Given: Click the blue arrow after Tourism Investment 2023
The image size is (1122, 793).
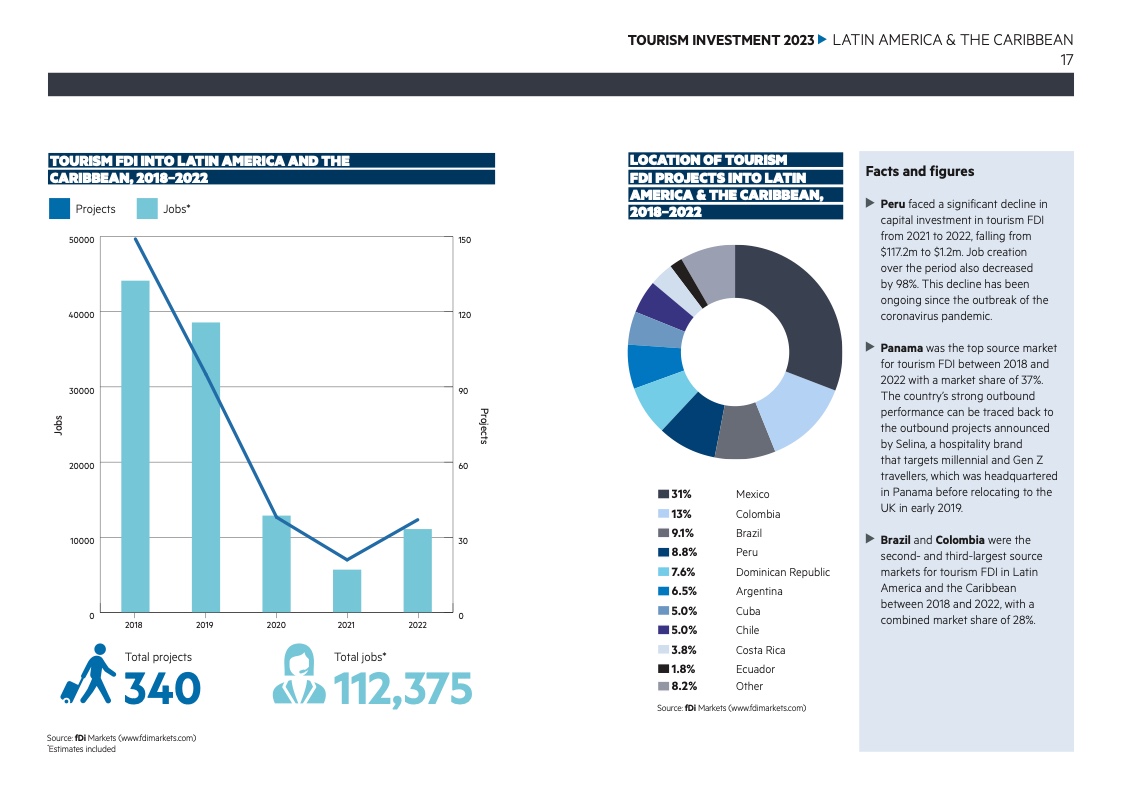Looking at the screenshot, I should tap(822, 40).
